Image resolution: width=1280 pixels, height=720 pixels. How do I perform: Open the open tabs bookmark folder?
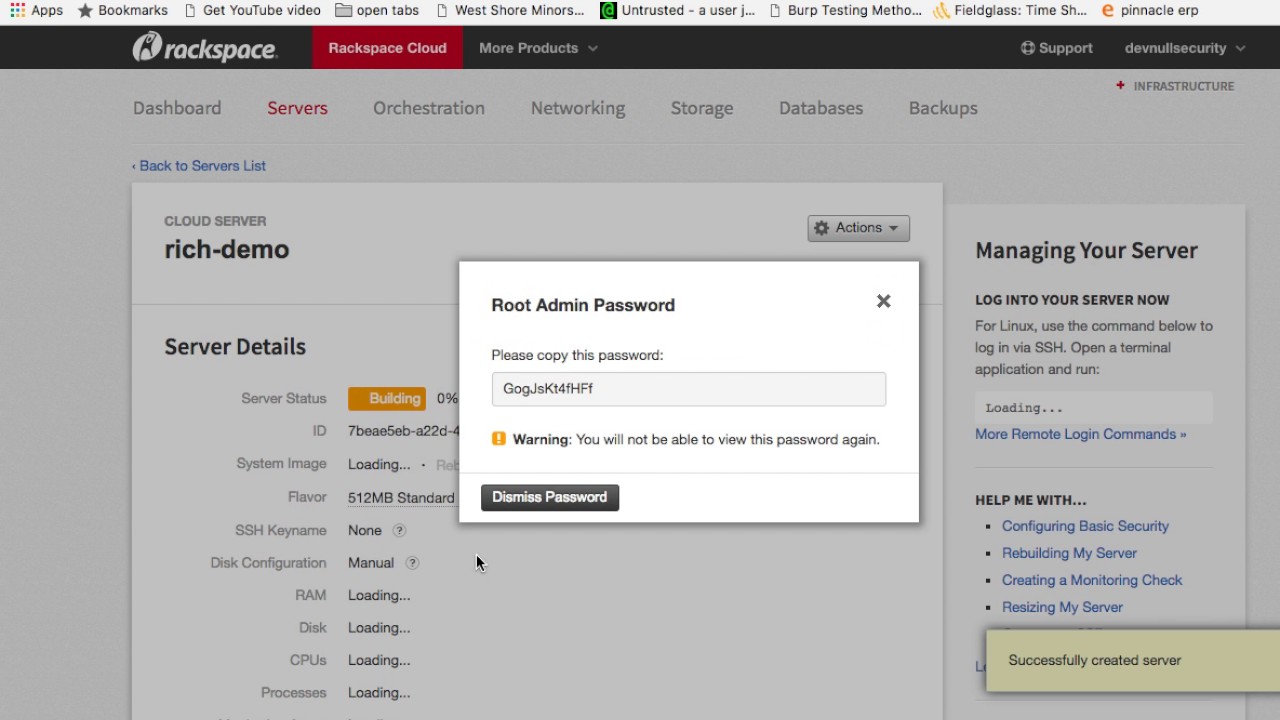point(376,10)
